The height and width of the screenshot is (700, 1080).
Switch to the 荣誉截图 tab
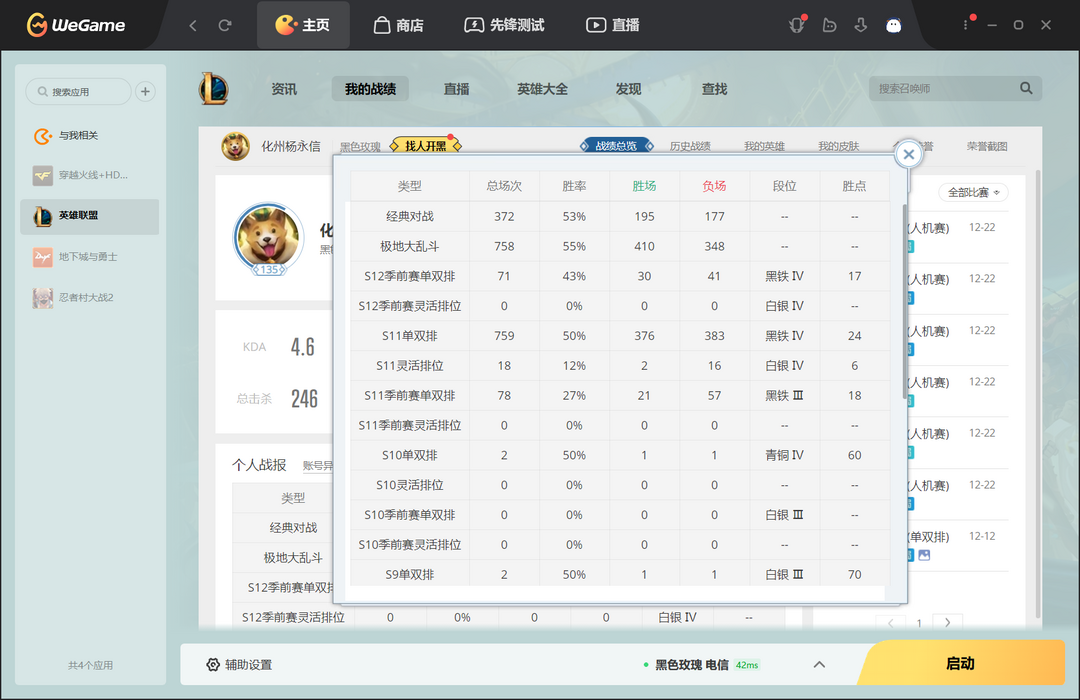click(987, 146)
